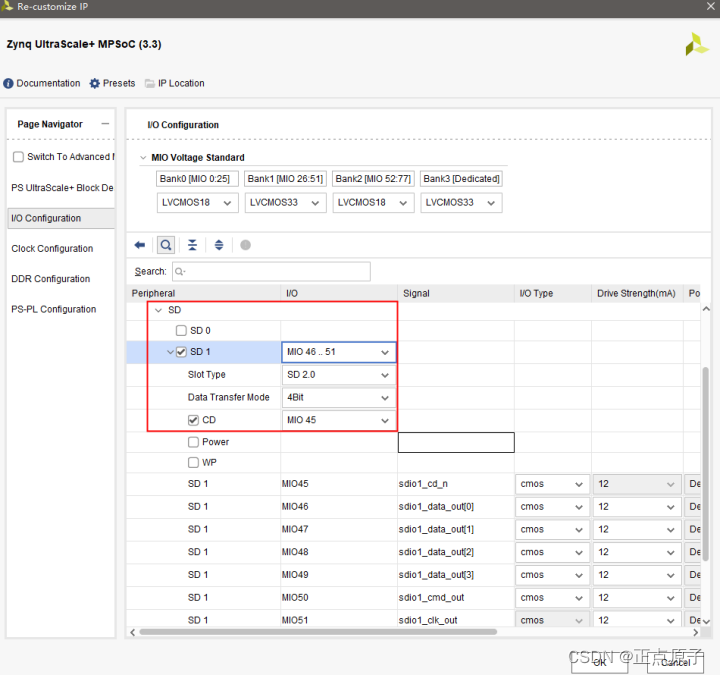Screen dimensions: 720x675
Task: Open PS-PL Configuration page
Action: 54,309
